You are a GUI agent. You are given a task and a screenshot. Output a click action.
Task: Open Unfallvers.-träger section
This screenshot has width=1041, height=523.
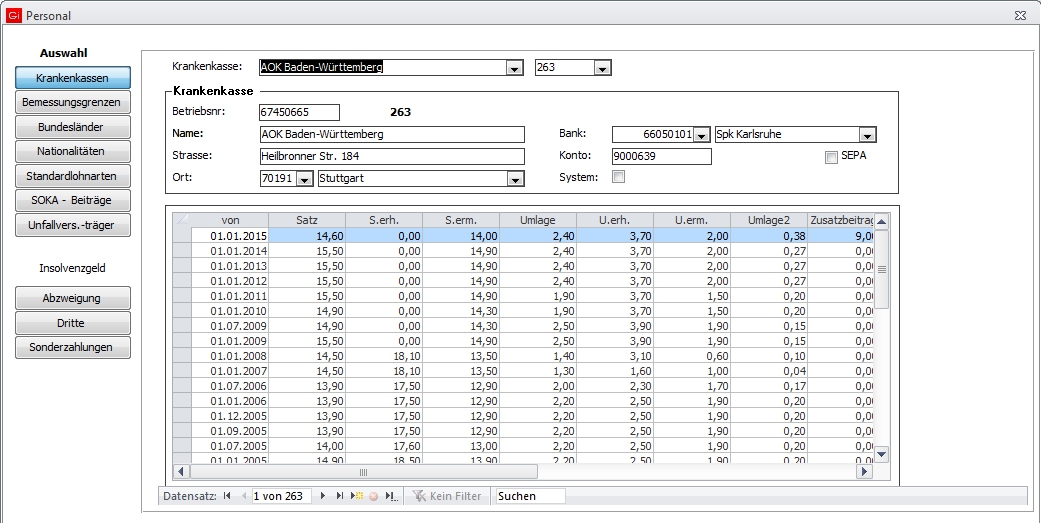(x=73, y=225)
